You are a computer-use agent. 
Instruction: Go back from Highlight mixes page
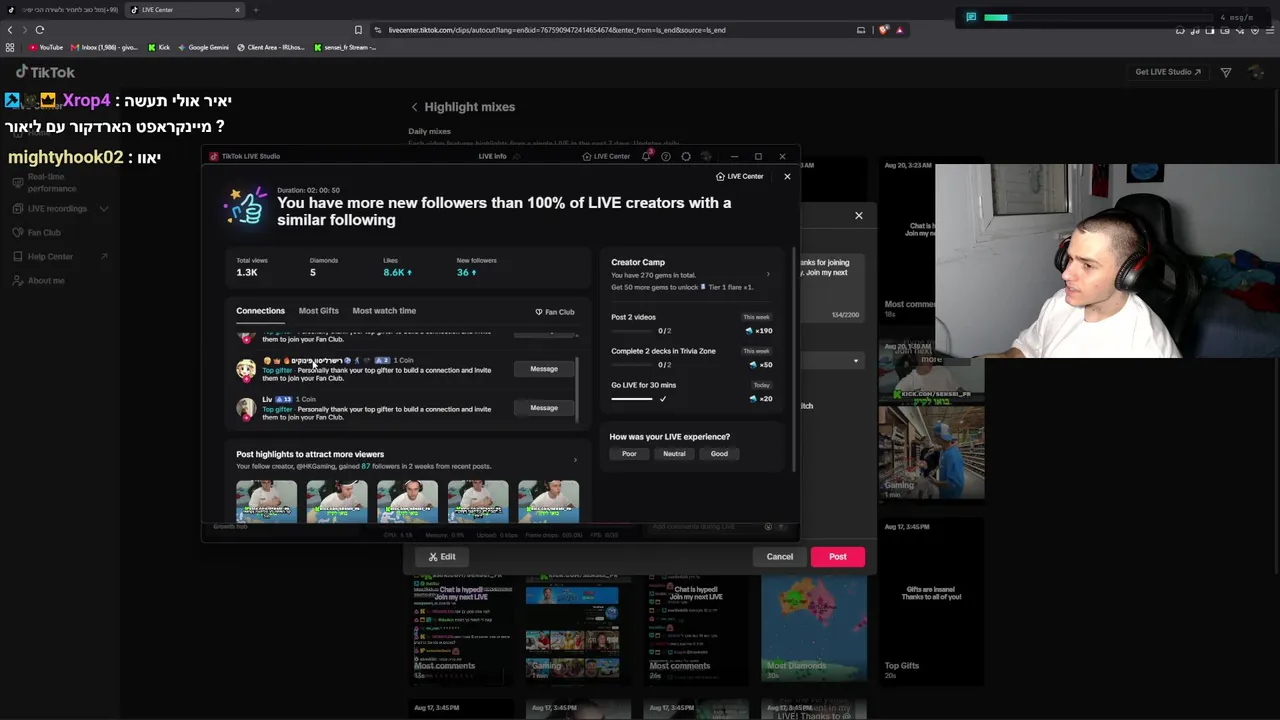pyautogui.click(x=414, y=107)
